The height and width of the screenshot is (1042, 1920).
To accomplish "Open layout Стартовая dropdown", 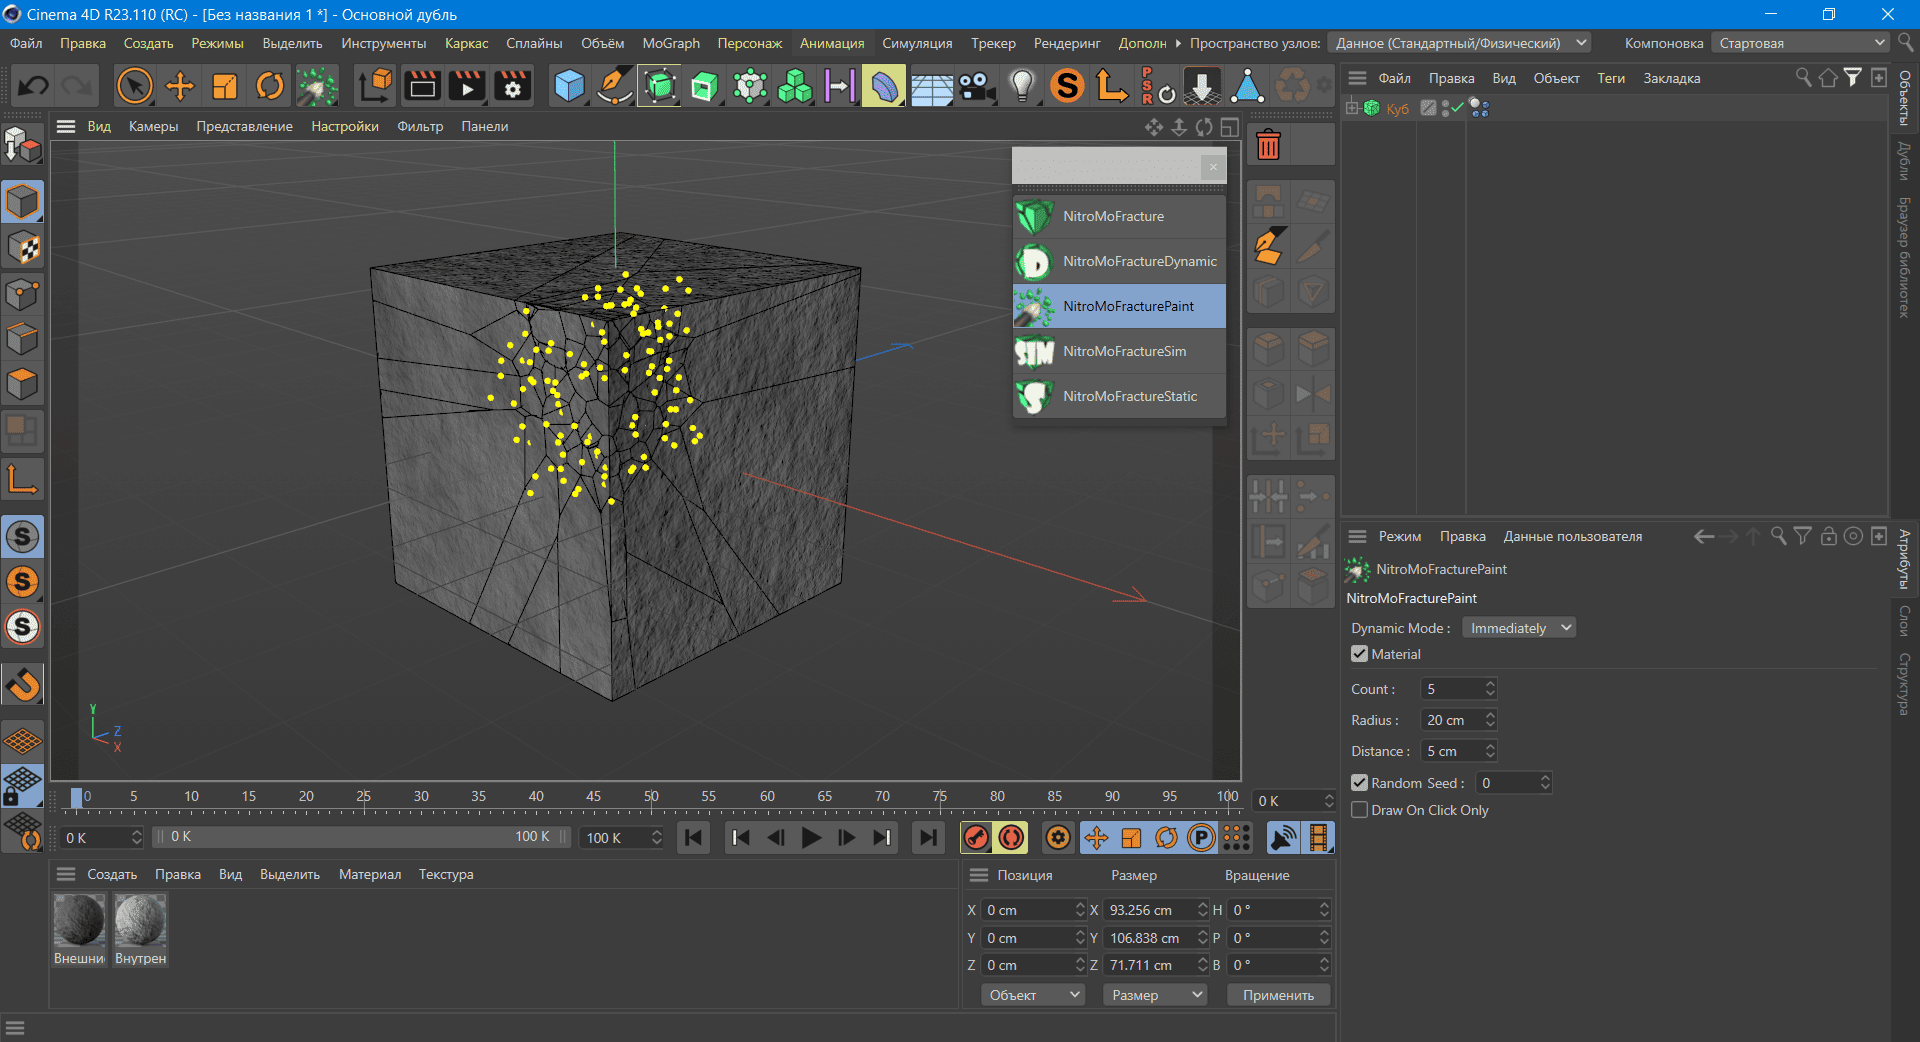I will pos(1800,43).
